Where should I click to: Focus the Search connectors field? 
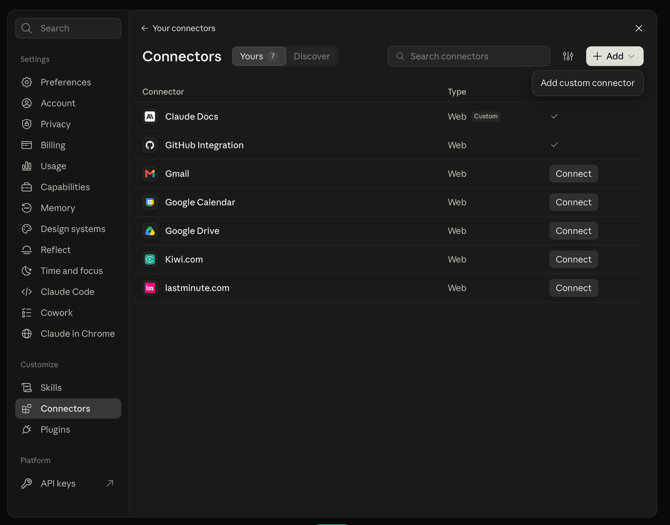[x=469, y=56]
